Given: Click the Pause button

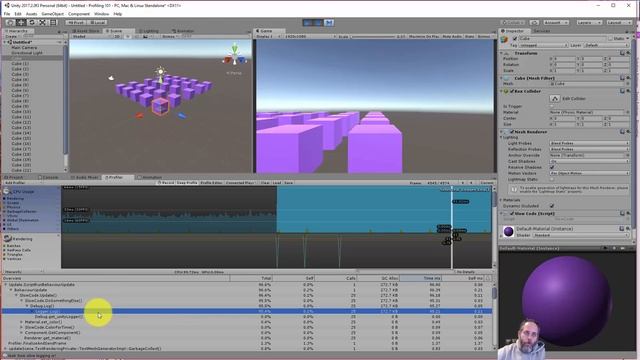Looking at the screenshot, I should [x=318, y=23].
